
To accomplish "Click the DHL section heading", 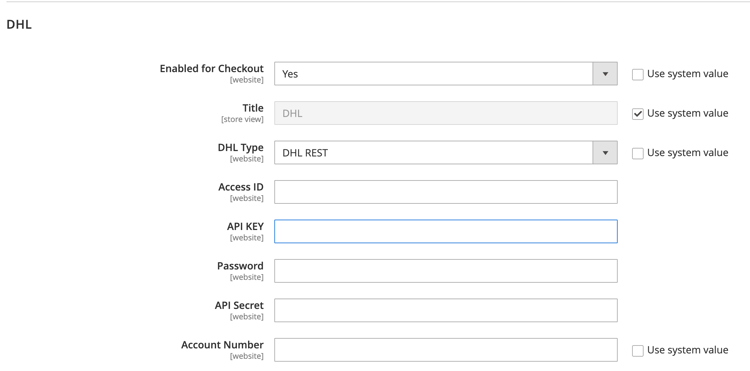I will [x=19, y=25].
